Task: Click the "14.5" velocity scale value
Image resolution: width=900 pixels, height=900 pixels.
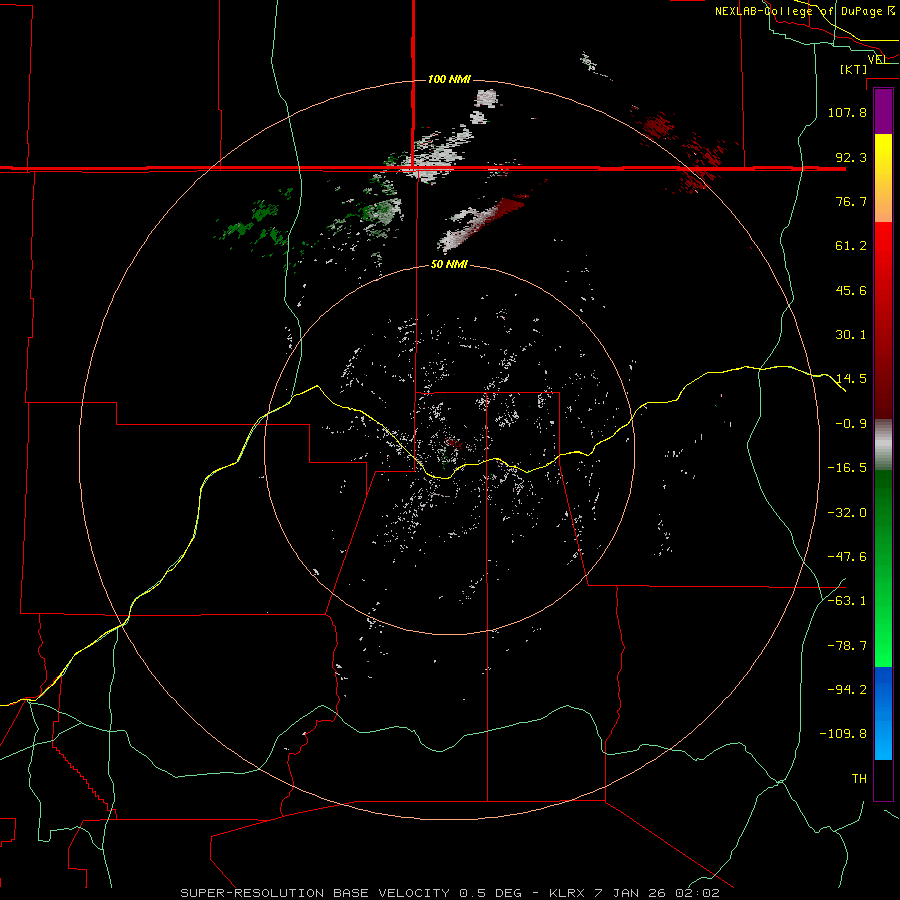Action: 851,379
